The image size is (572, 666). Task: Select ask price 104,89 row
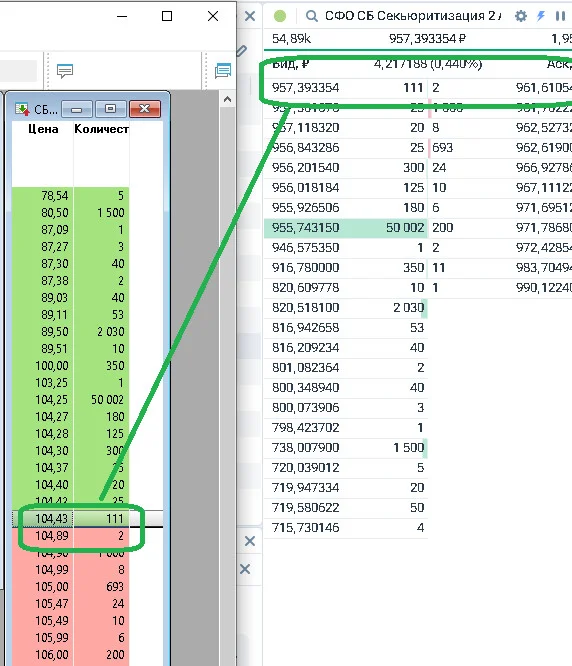(x=70, y=536)
